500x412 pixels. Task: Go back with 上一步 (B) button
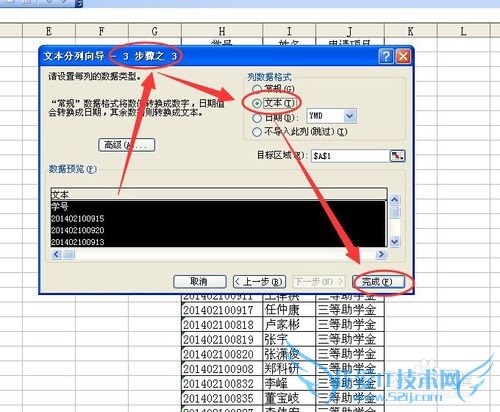coord(259,282)
